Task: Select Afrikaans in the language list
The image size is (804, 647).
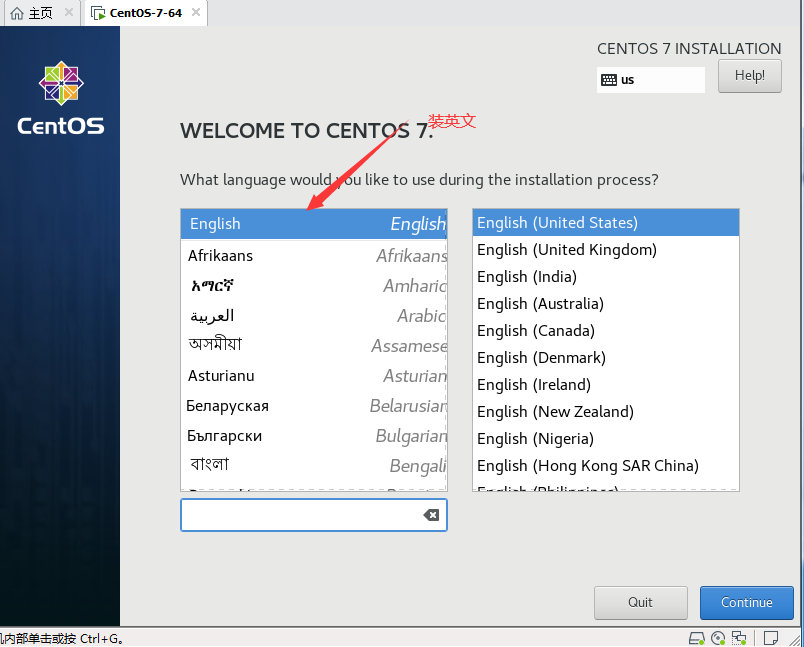Action: 314,255
